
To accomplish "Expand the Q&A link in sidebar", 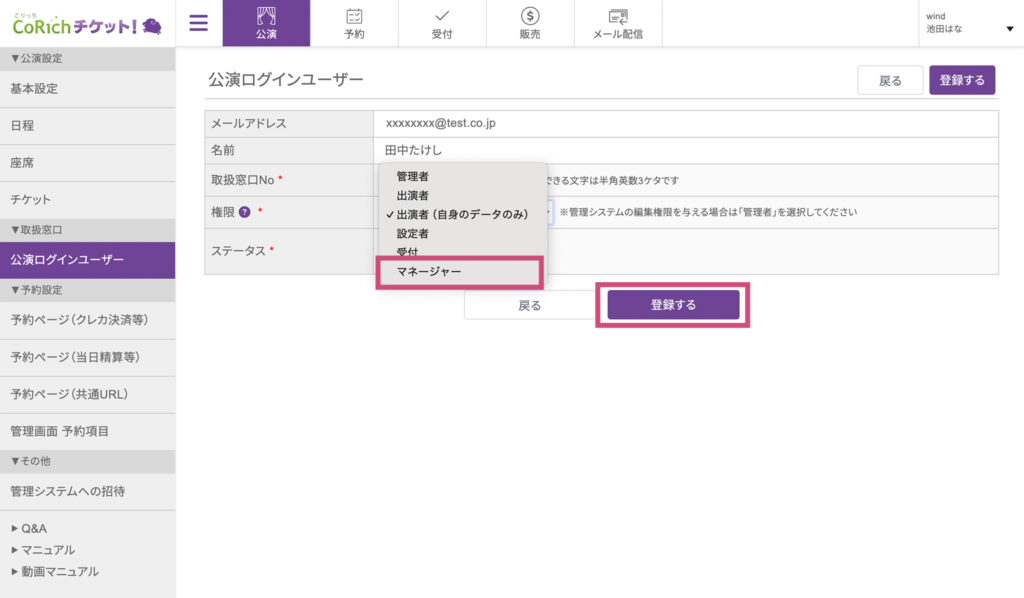I will 33,528.
